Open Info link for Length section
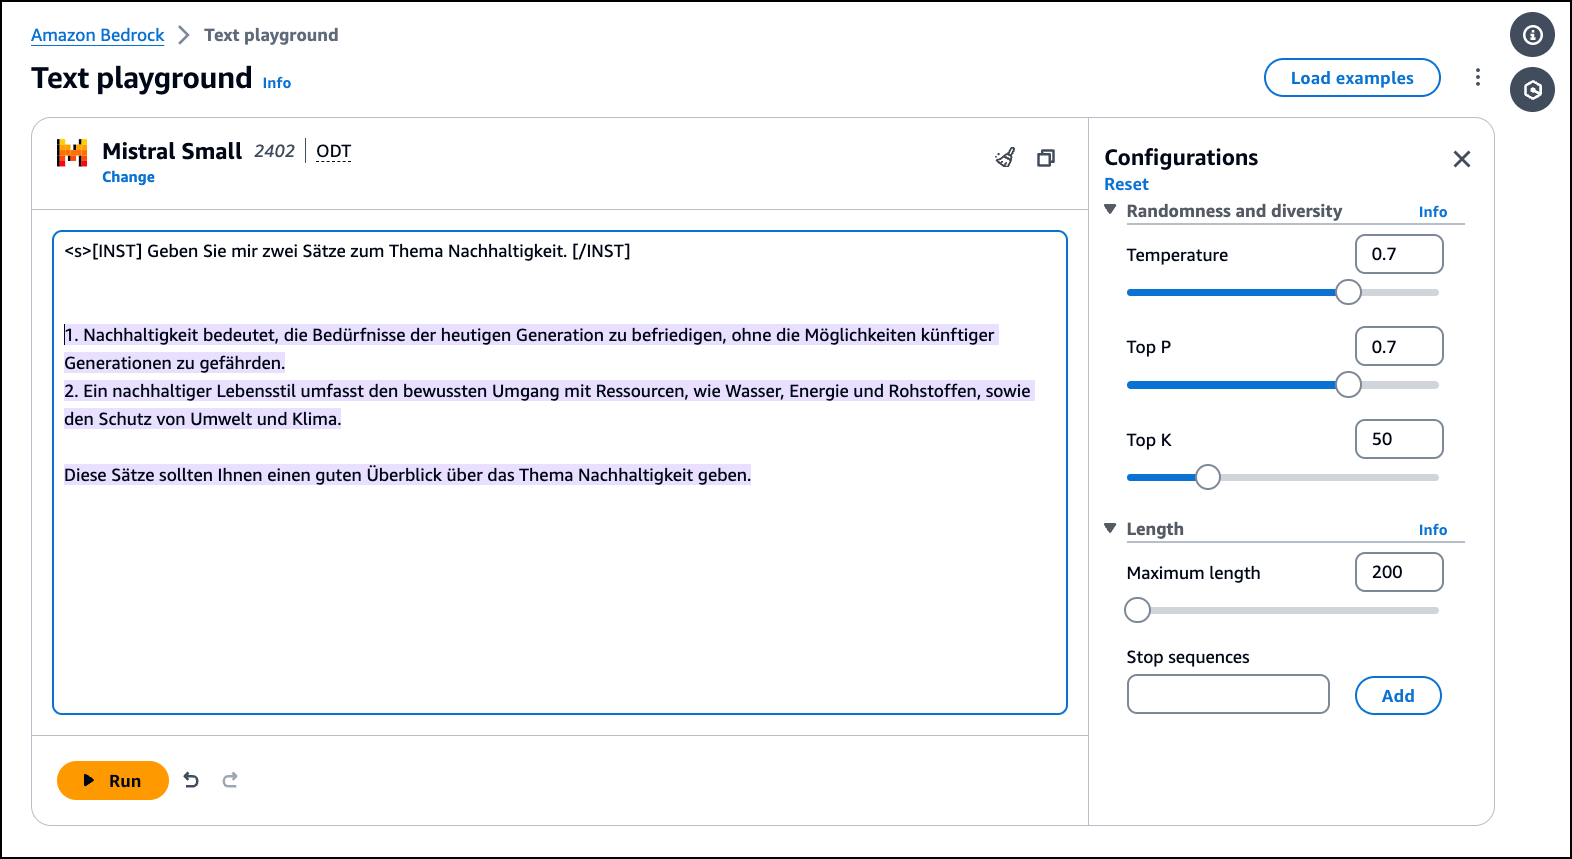The image size is (1572, 859). pos(1433,530)
